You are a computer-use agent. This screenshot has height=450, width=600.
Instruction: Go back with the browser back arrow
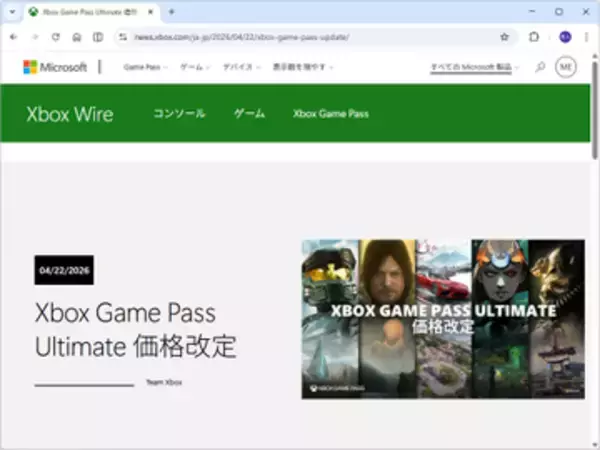pyautogui.click(x=13, y=37)
